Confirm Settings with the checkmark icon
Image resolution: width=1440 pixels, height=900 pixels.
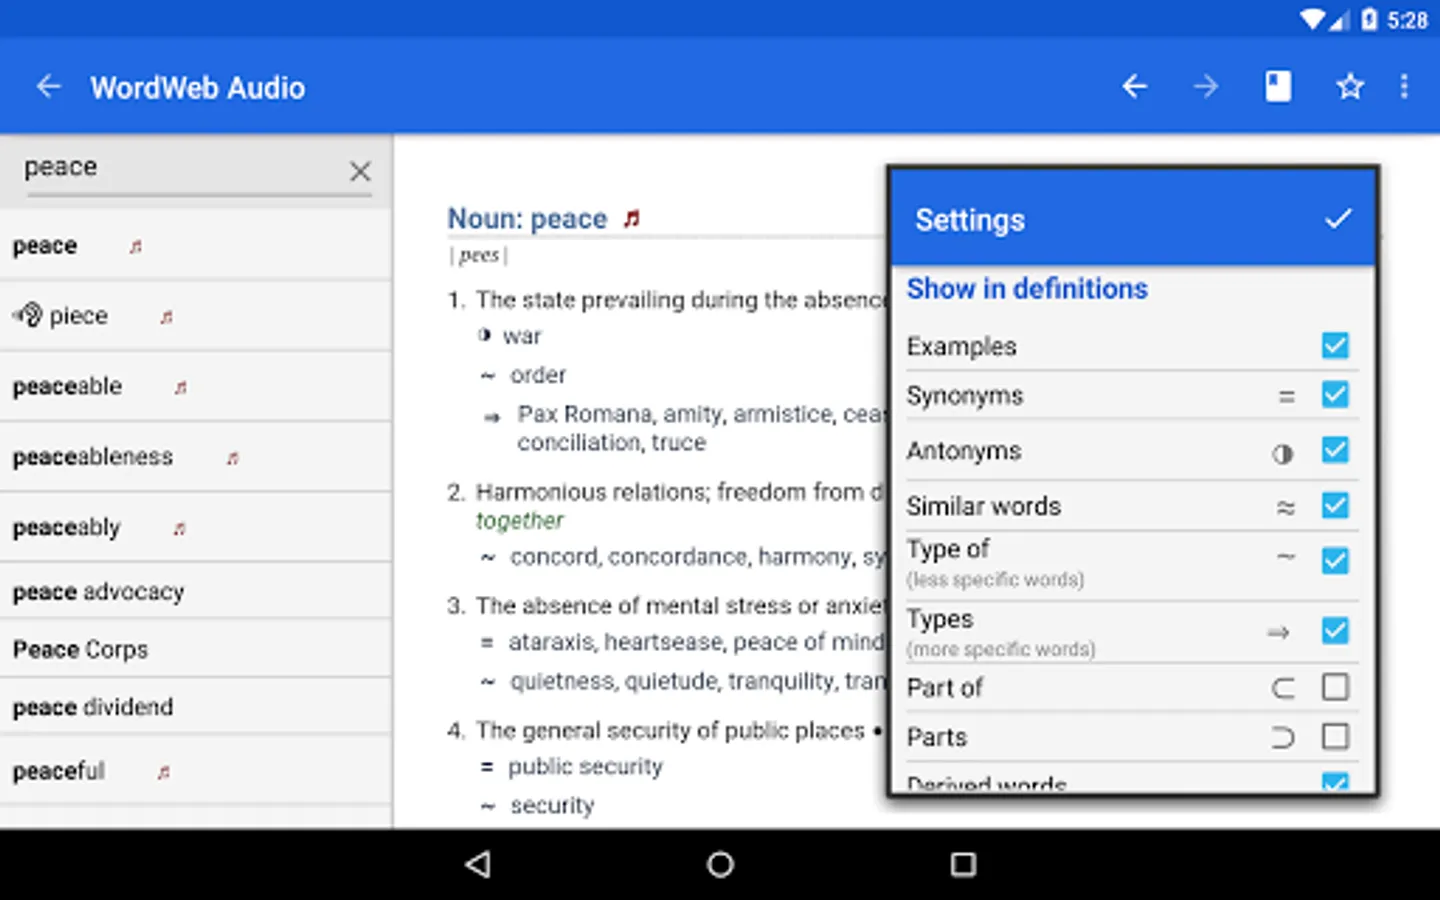1338,219
